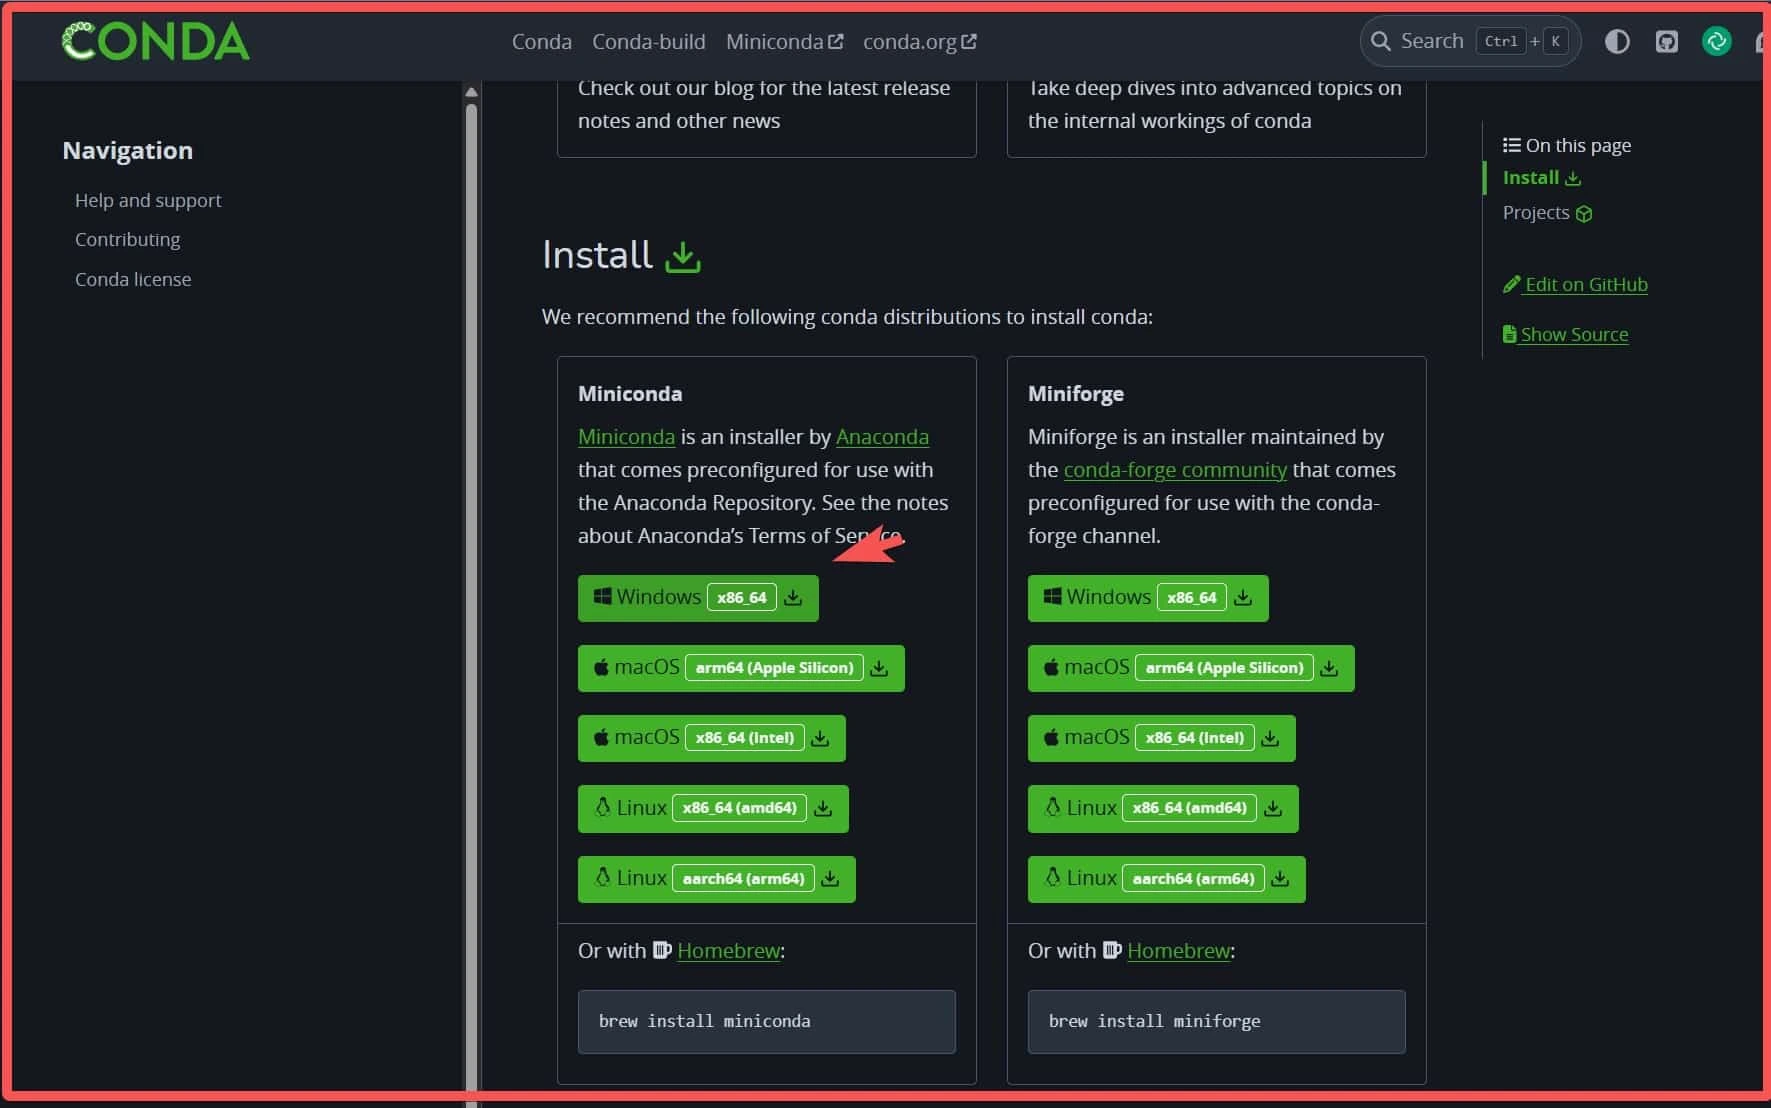Click the On this page heading

click(1567, 145)
